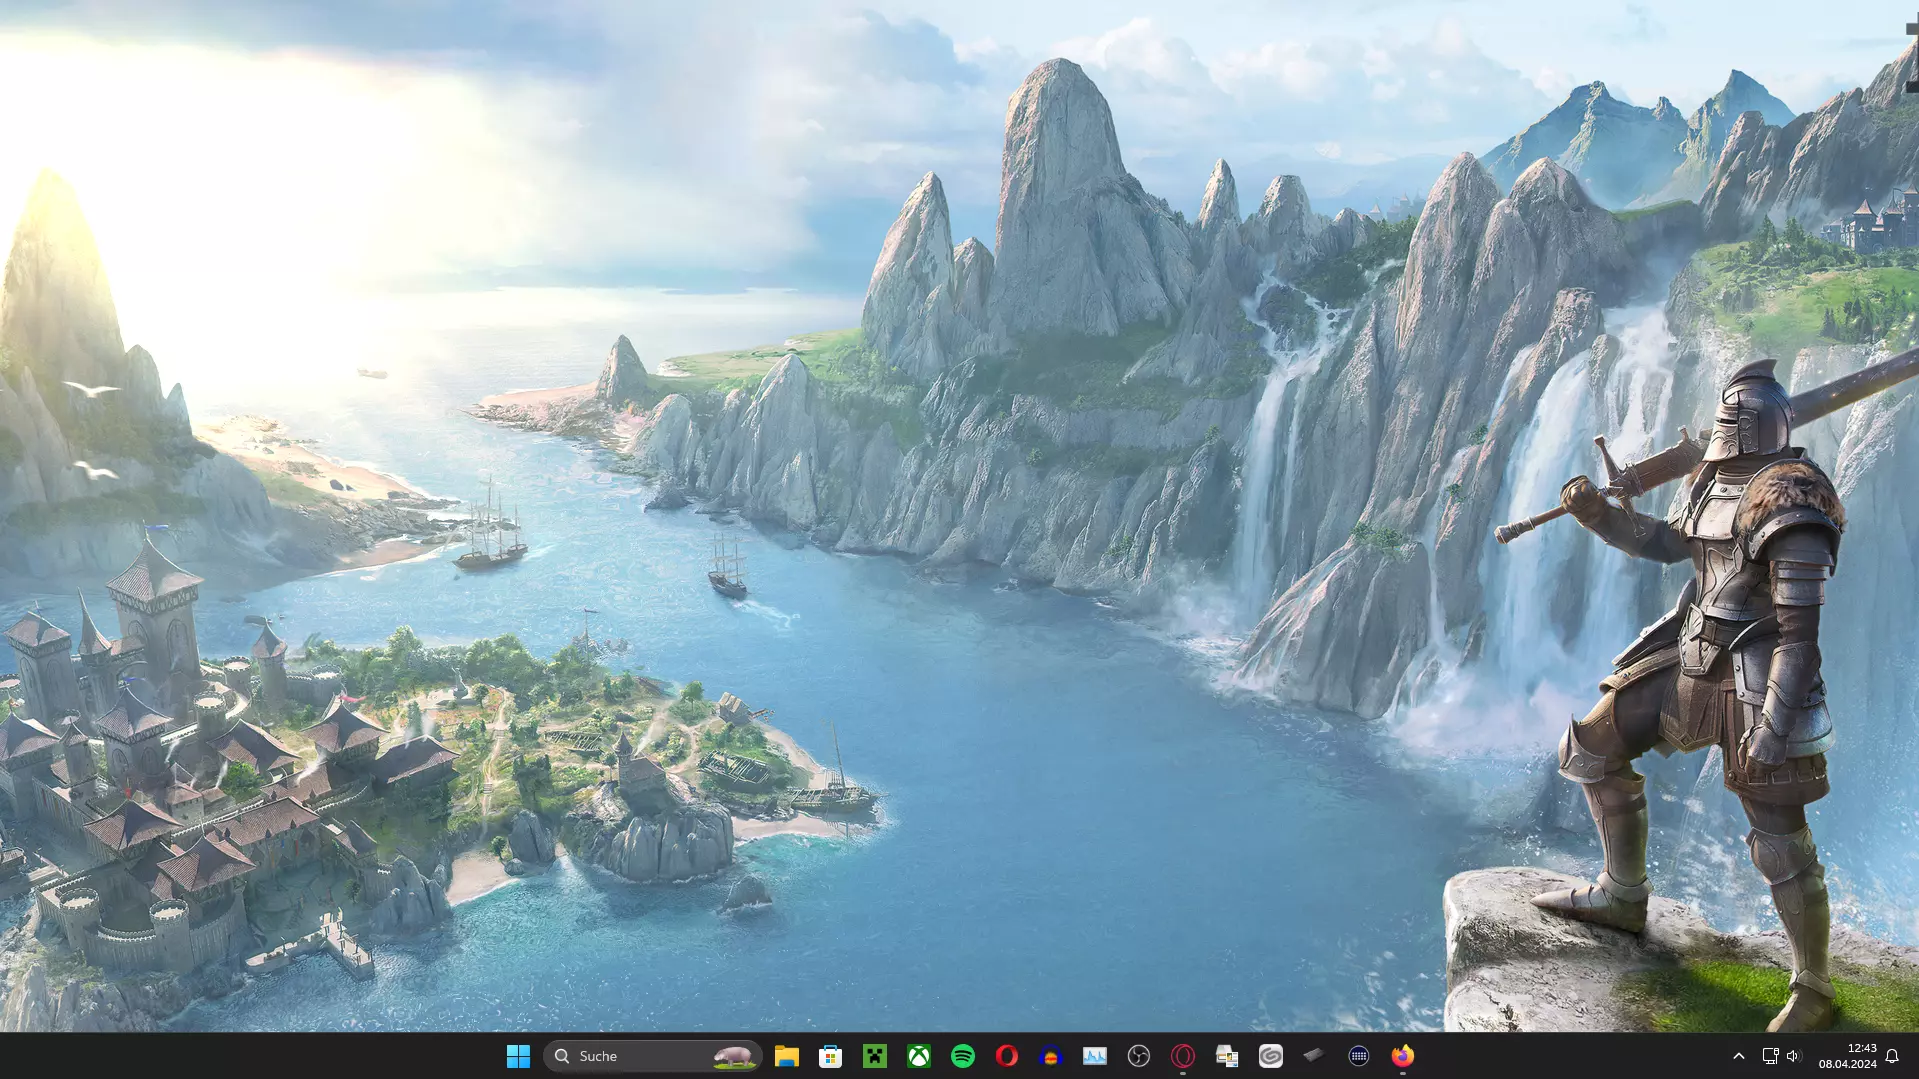Open the dark grey slab-shaped app icon
Viewport: 1919px width, 1079px height.
point(1315,1056)
